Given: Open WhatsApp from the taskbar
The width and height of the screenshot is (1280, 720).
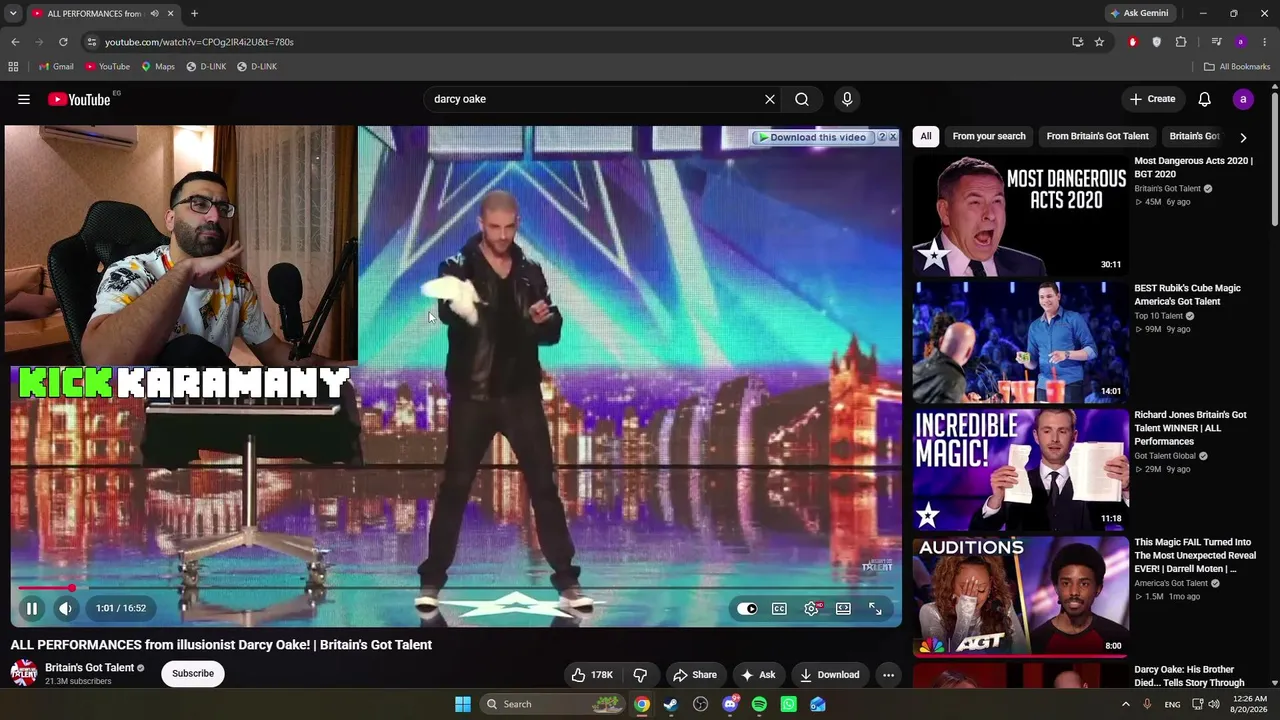Looking at the screenshot, I should click(x=789, y=704).
